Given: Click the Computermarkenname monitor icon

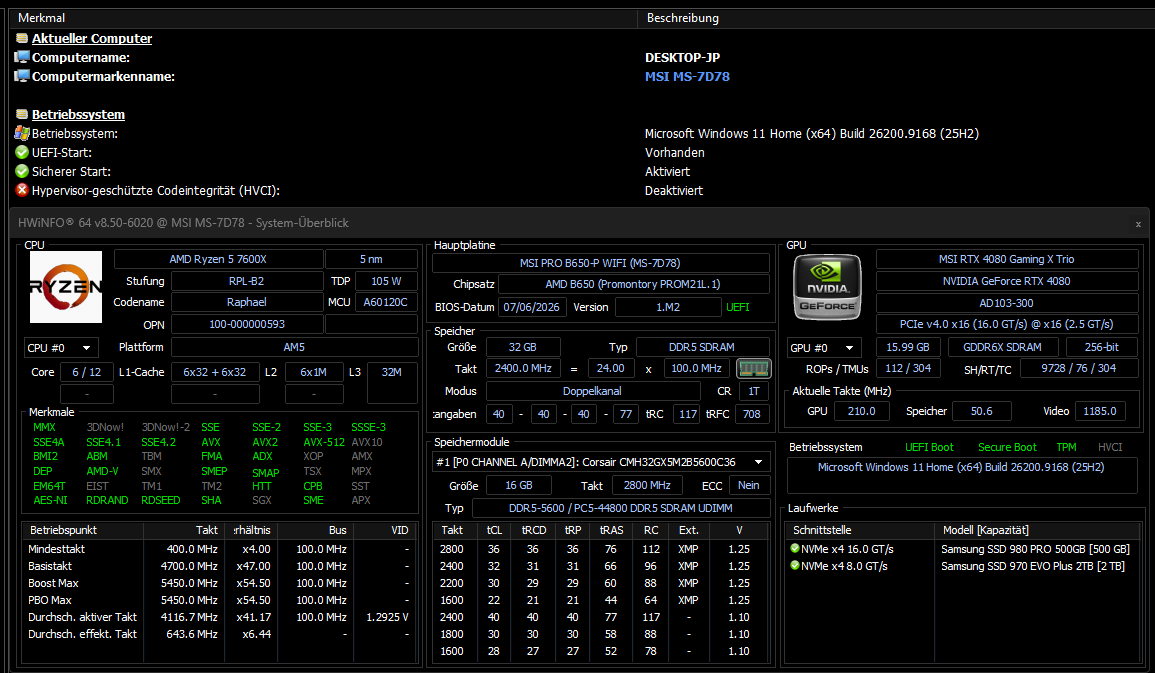Looking at the screenshot, I should pyautogui.click(x=22, y=77).
